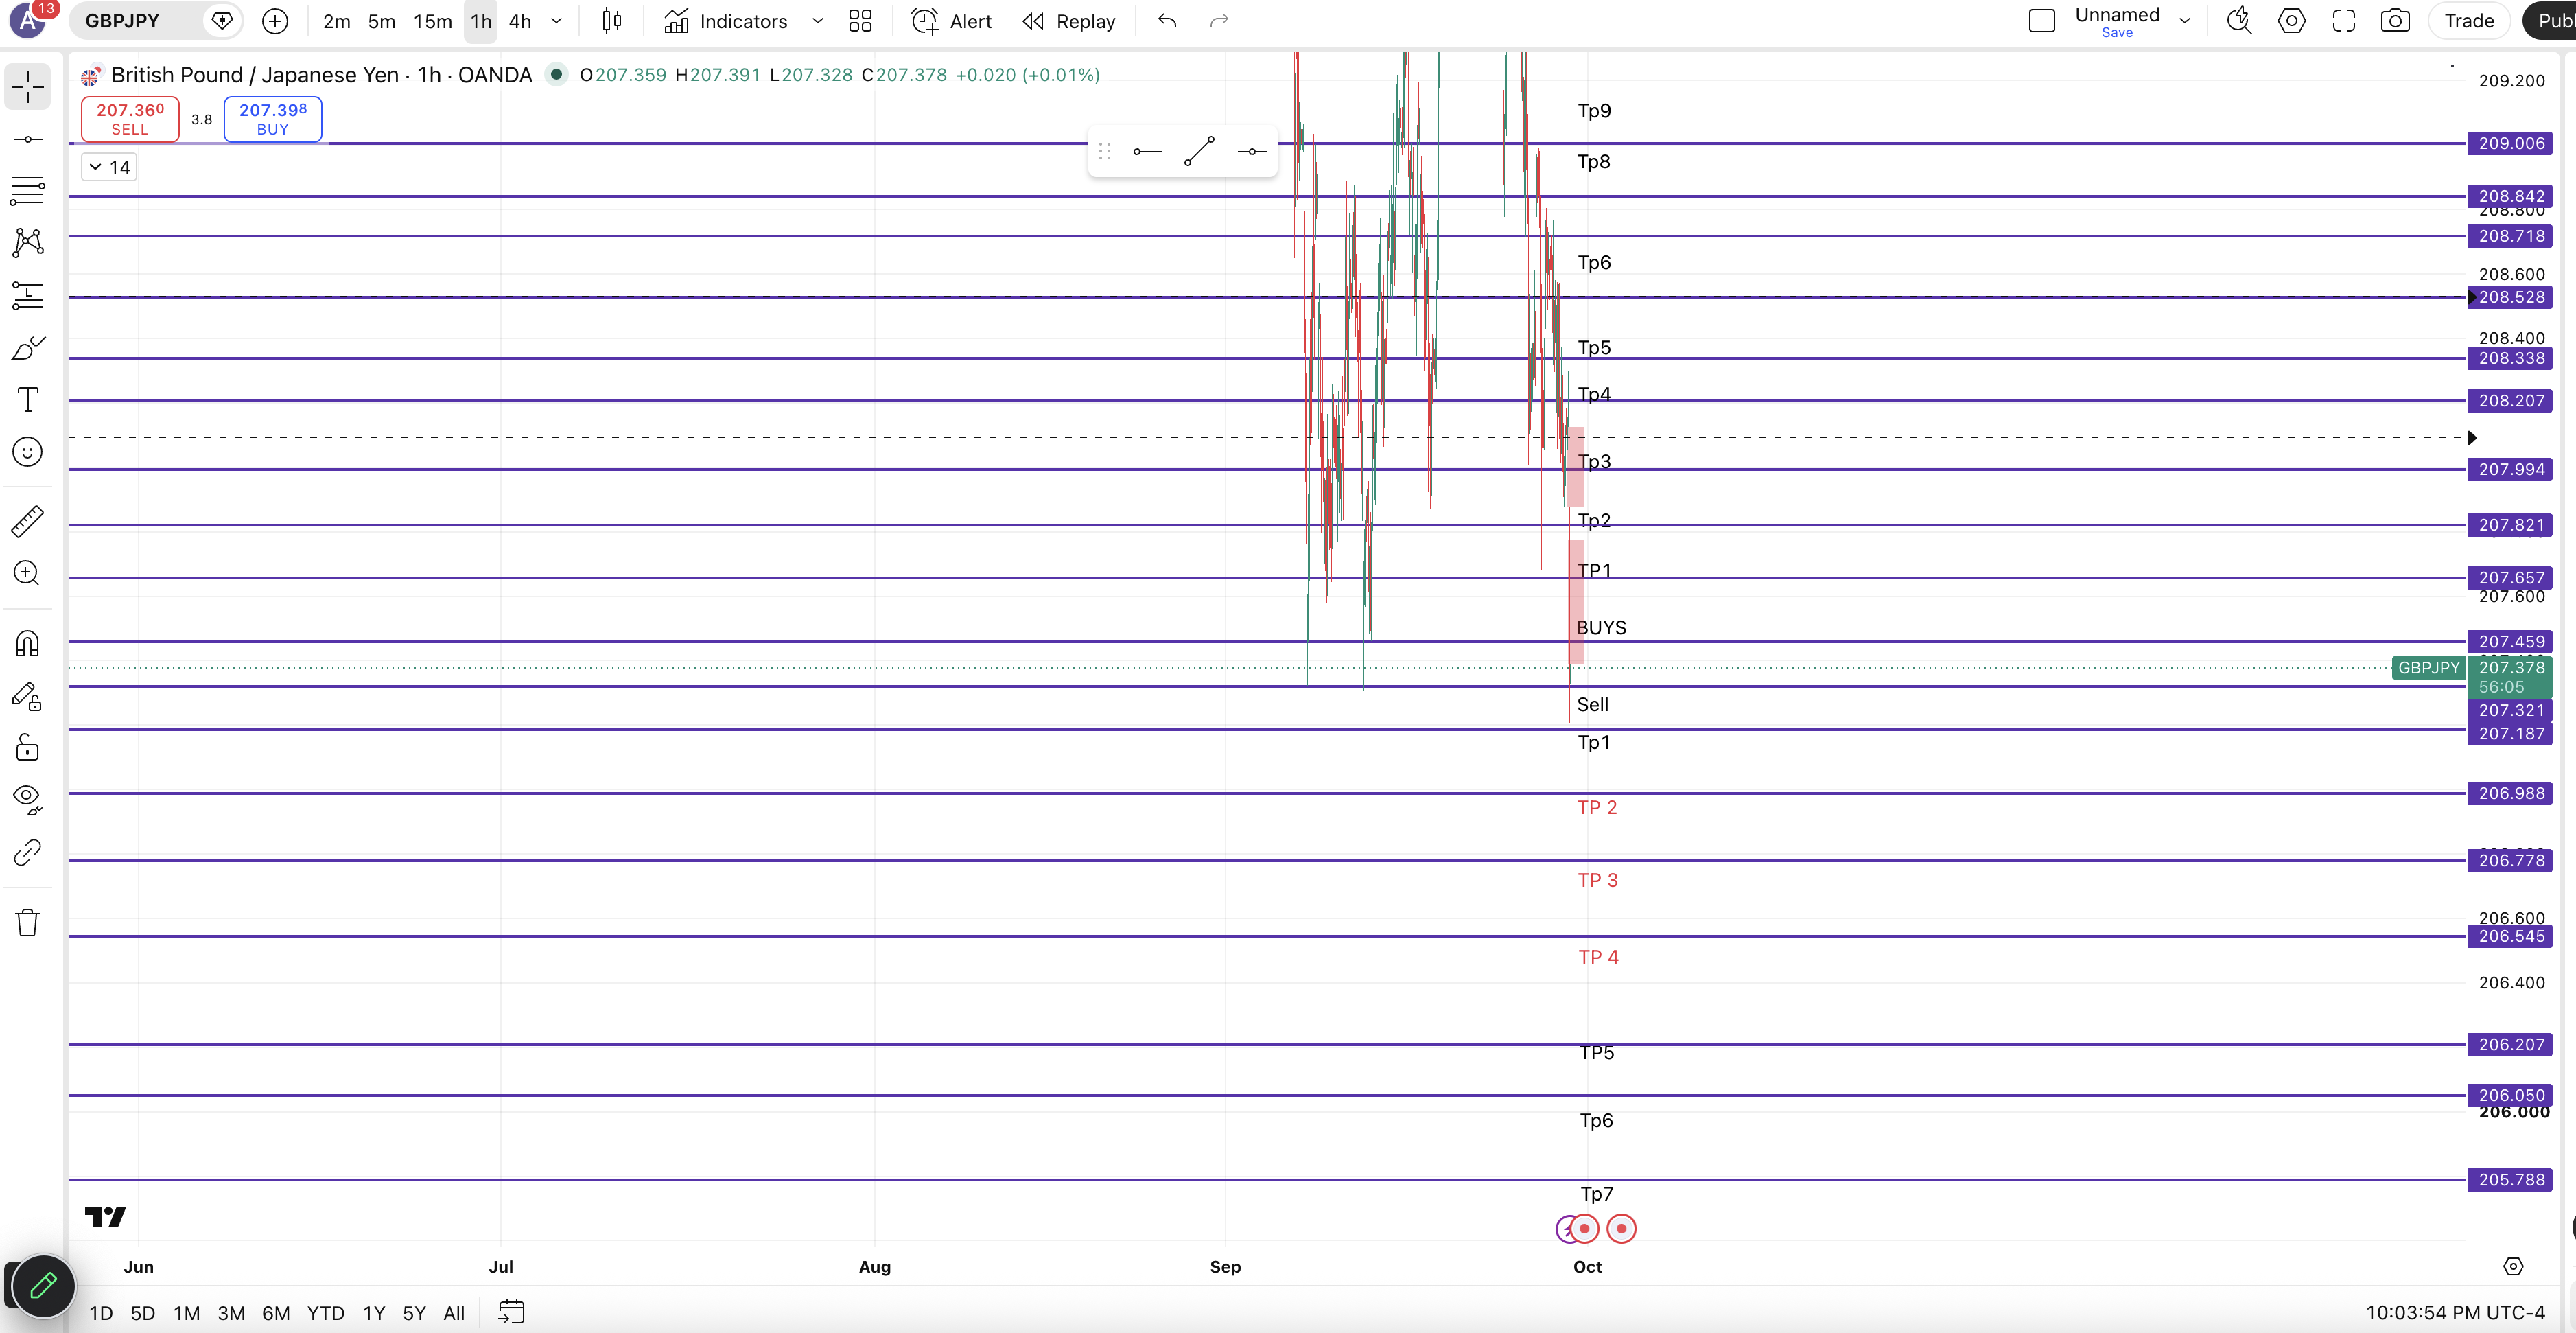
Task: Set range to 5Y
Action: 414,1313
